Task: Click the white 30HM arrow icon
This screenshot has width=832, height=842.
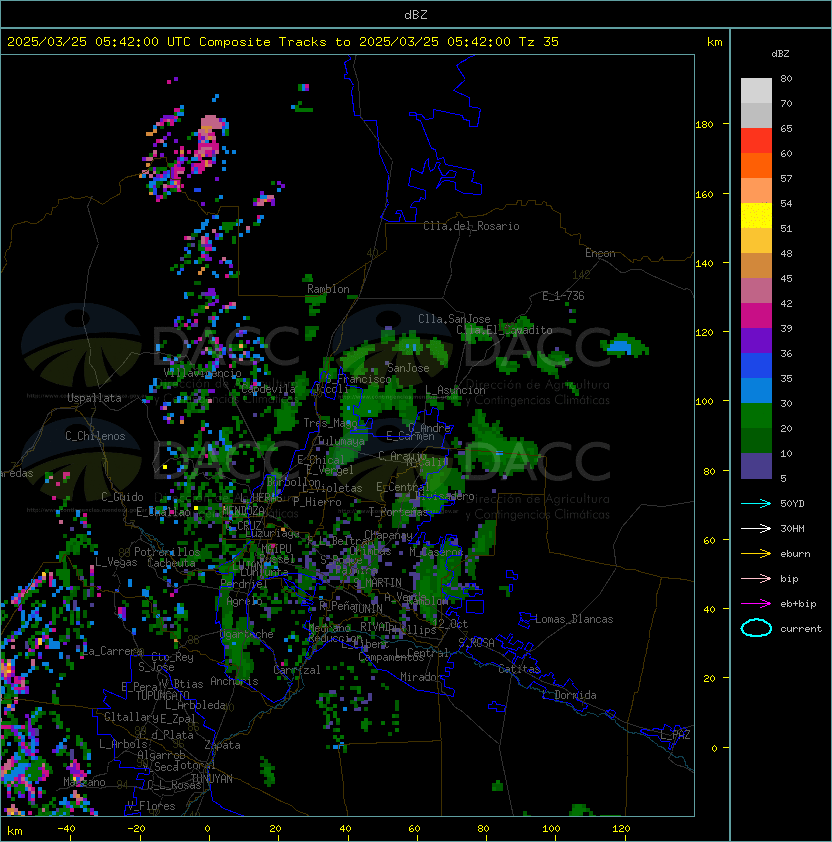Action: (x=756, y=528)
